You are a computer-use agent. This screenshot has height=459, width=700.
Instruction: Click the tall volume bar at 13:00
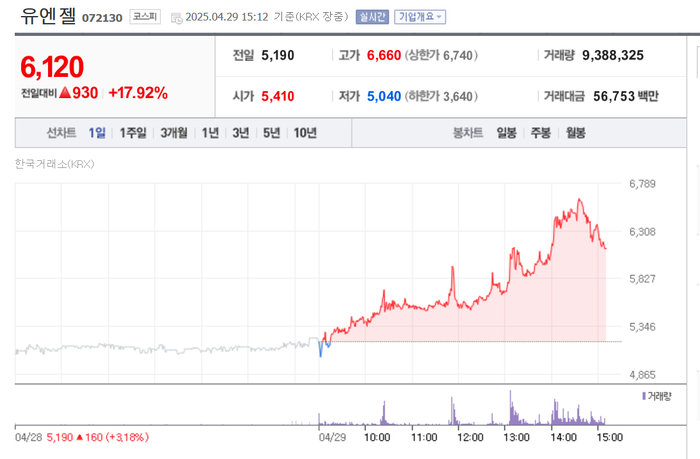coord(510,407)
